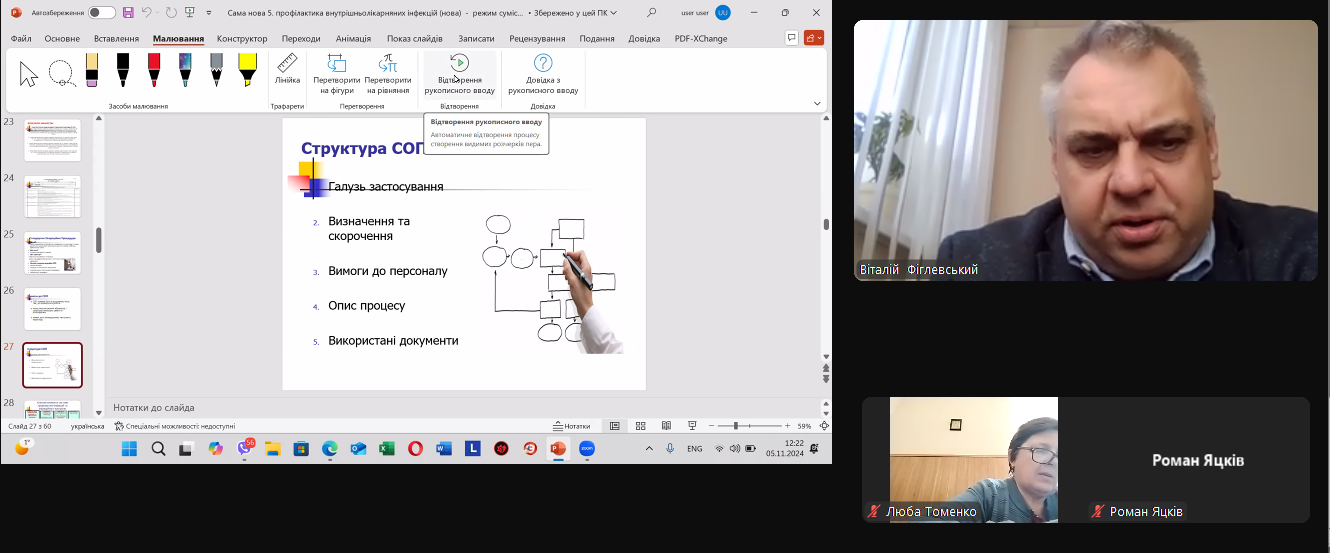
Task: Switch to Reading view
Action: [x=667, y=426]
